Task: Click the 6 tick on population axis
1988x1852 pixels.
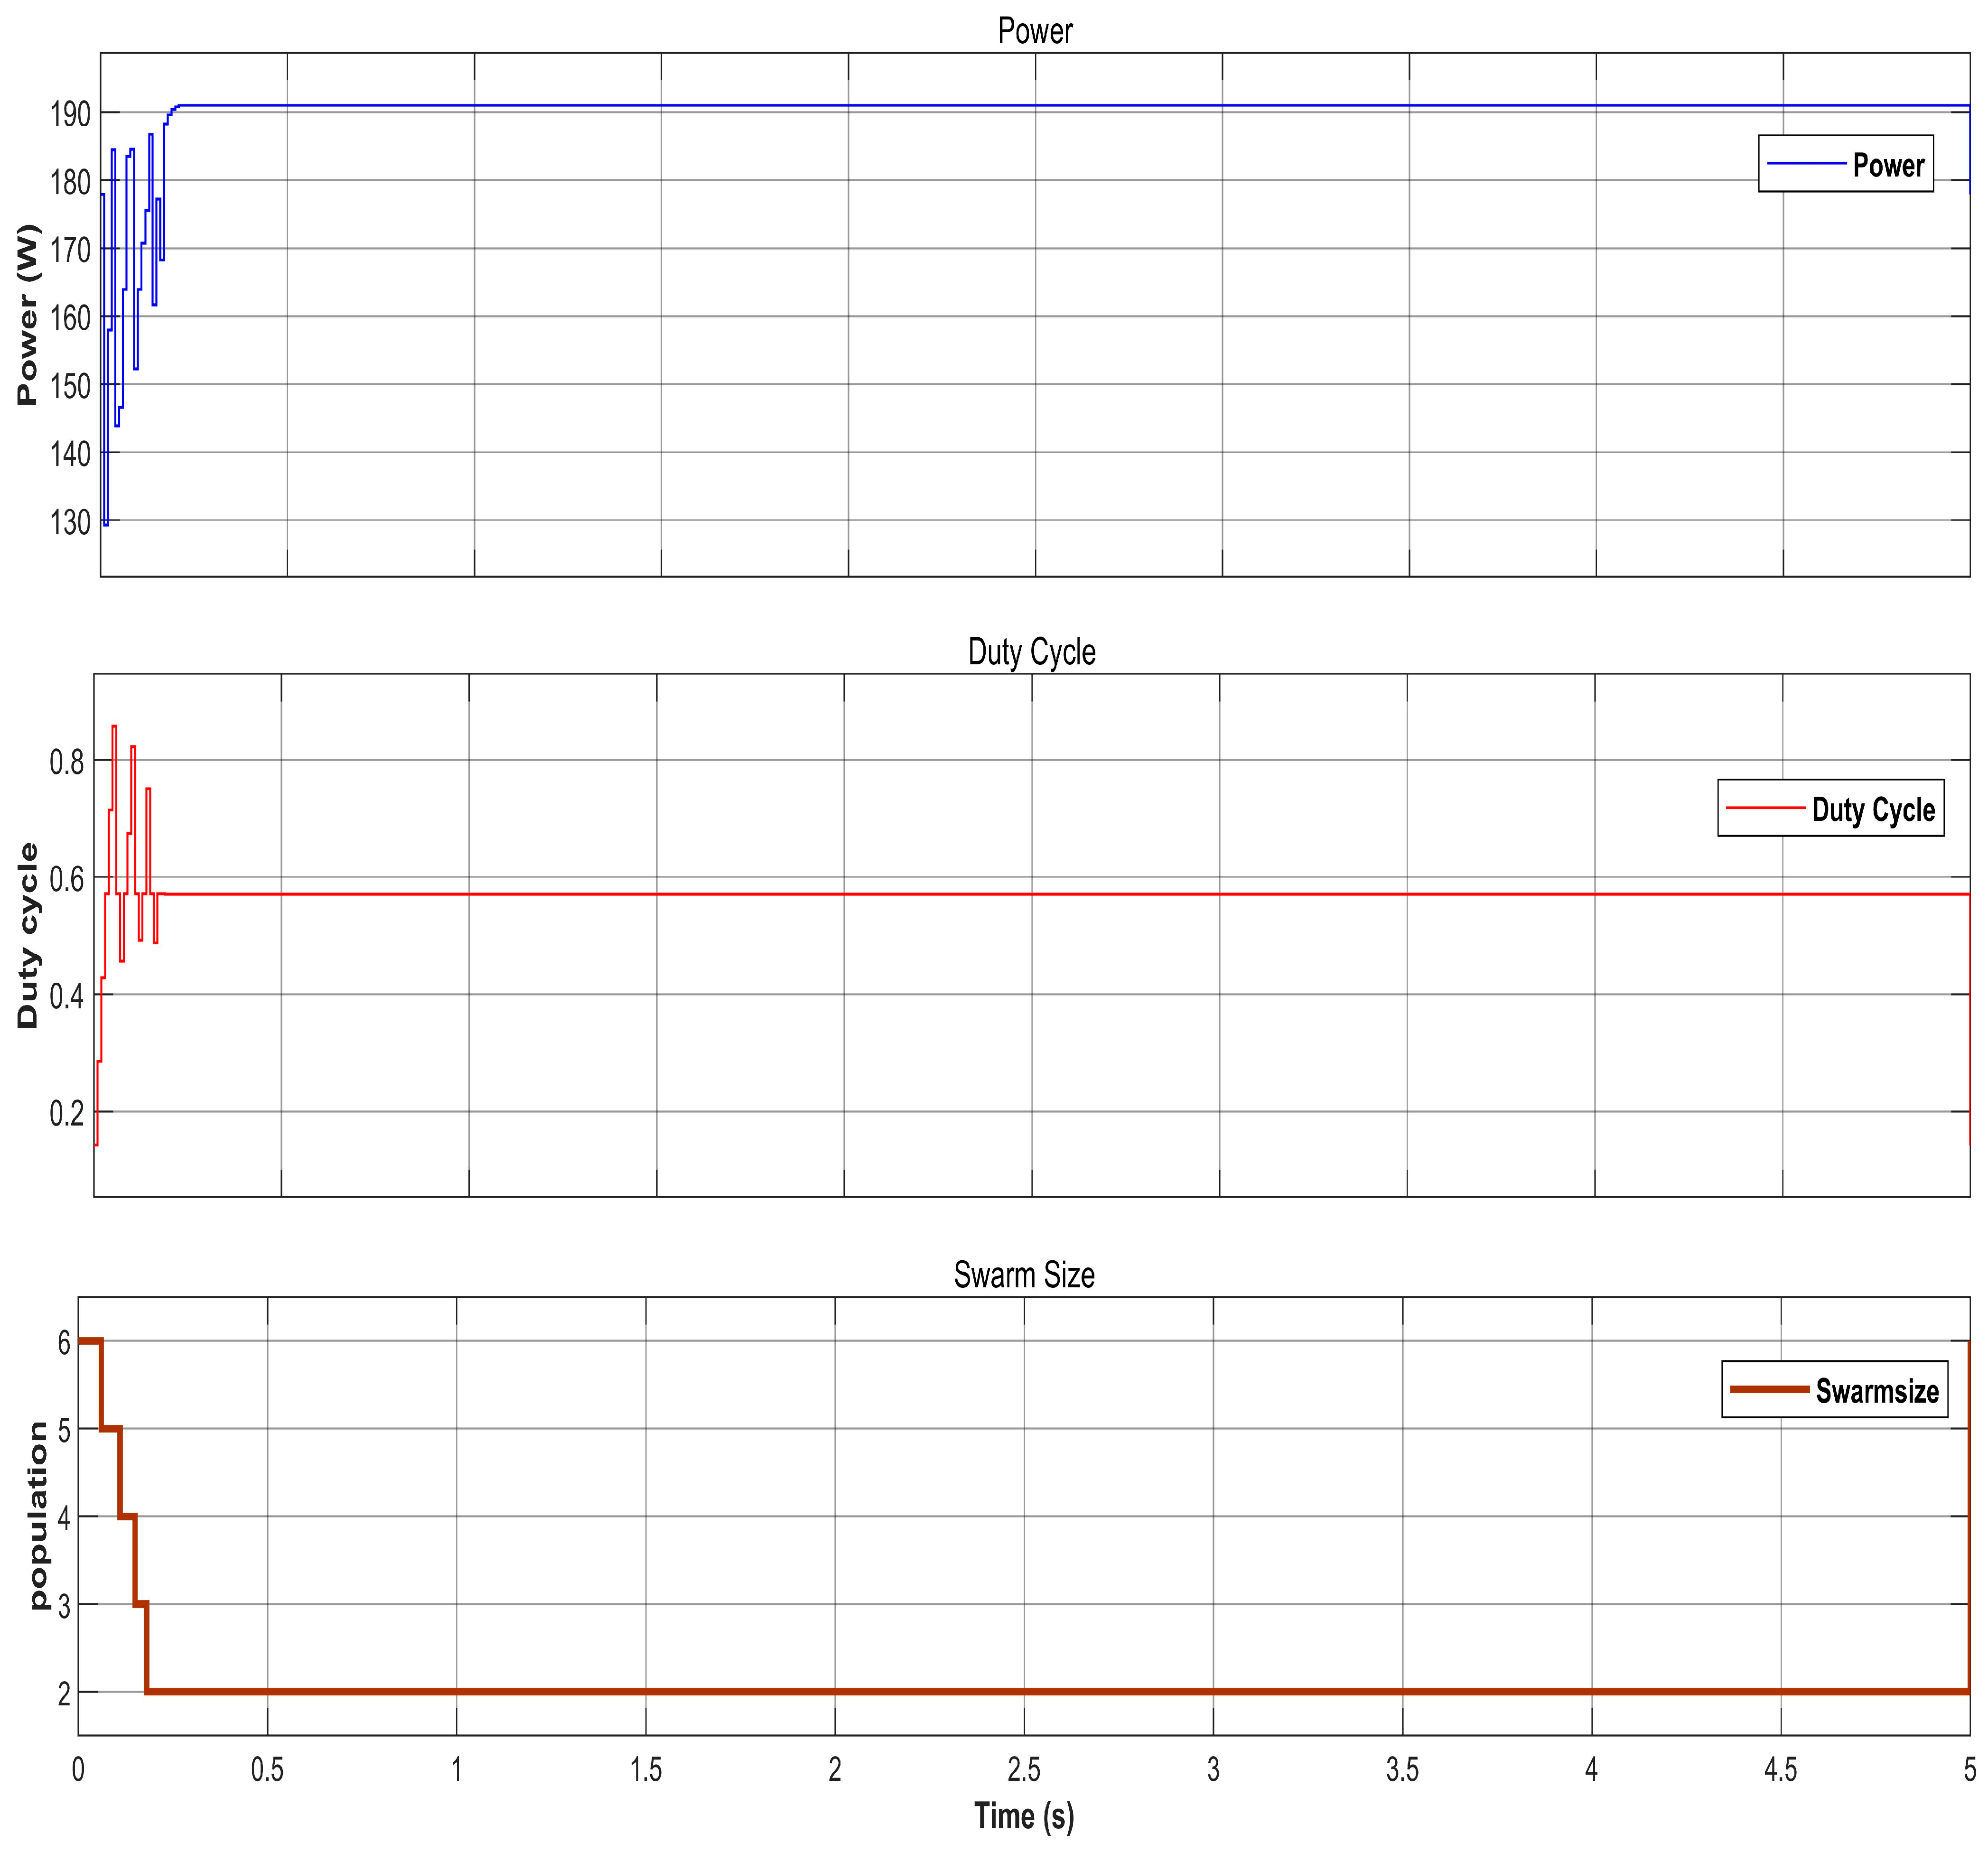Action: point(64,1342)
